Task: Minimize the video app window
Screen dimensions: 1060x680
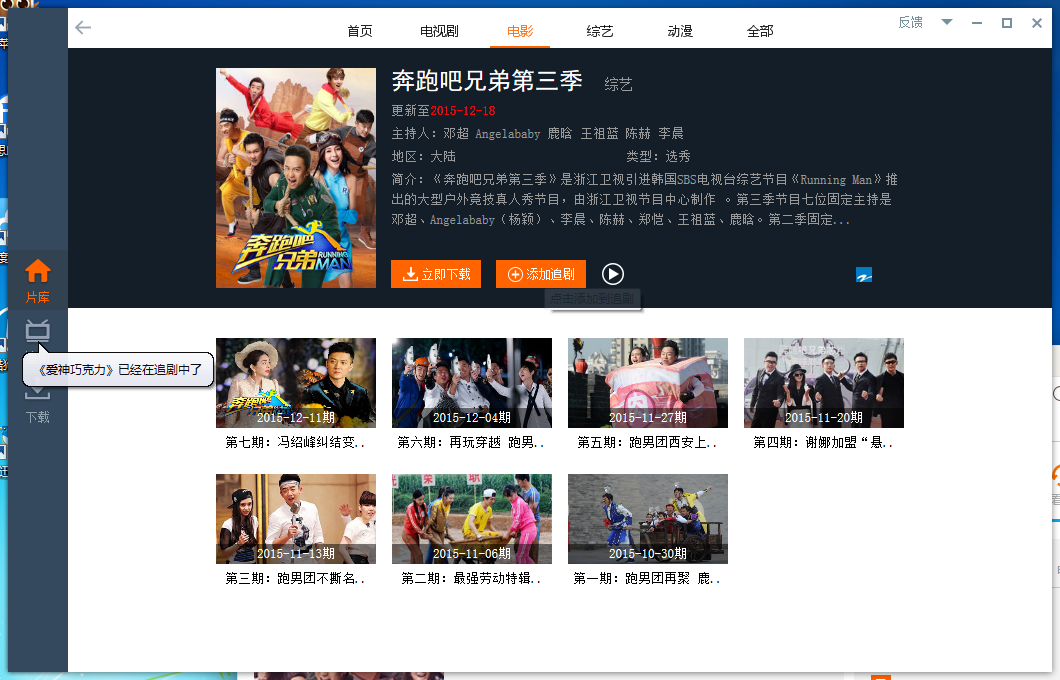Action: tap(977, 23)
